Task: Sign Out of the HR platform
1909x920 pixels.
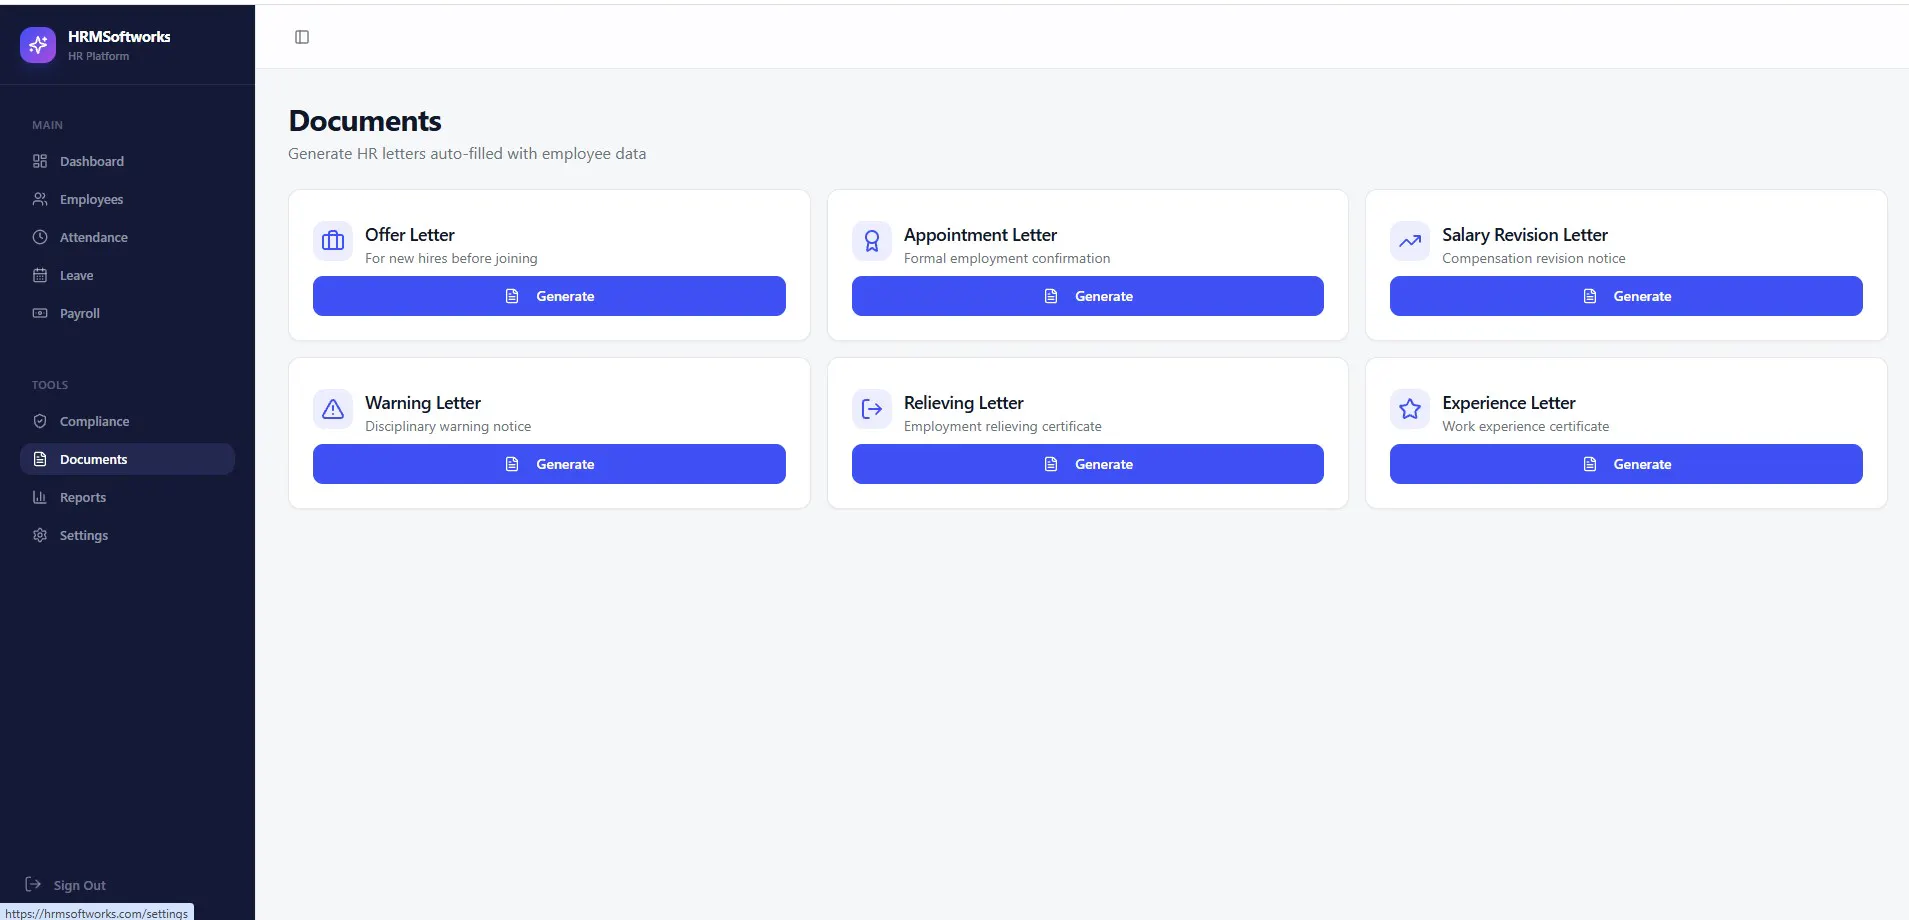Action: [66, 885]
